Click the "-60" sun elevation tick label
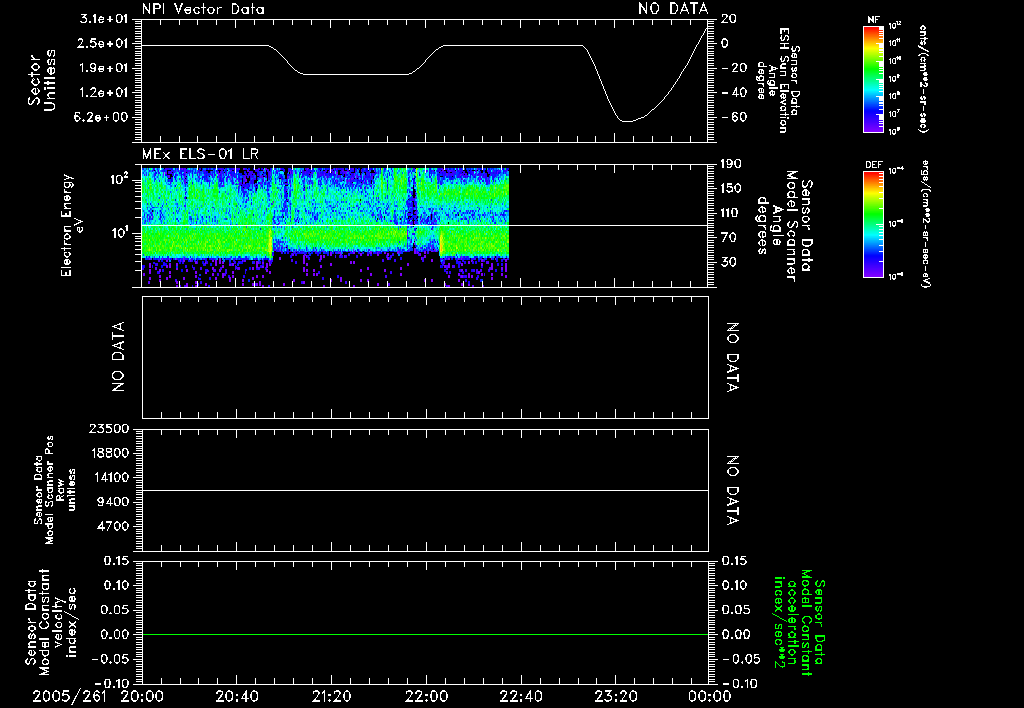Image resolution: width=1024 pixels, height=708 pixels. pos(734,117)
